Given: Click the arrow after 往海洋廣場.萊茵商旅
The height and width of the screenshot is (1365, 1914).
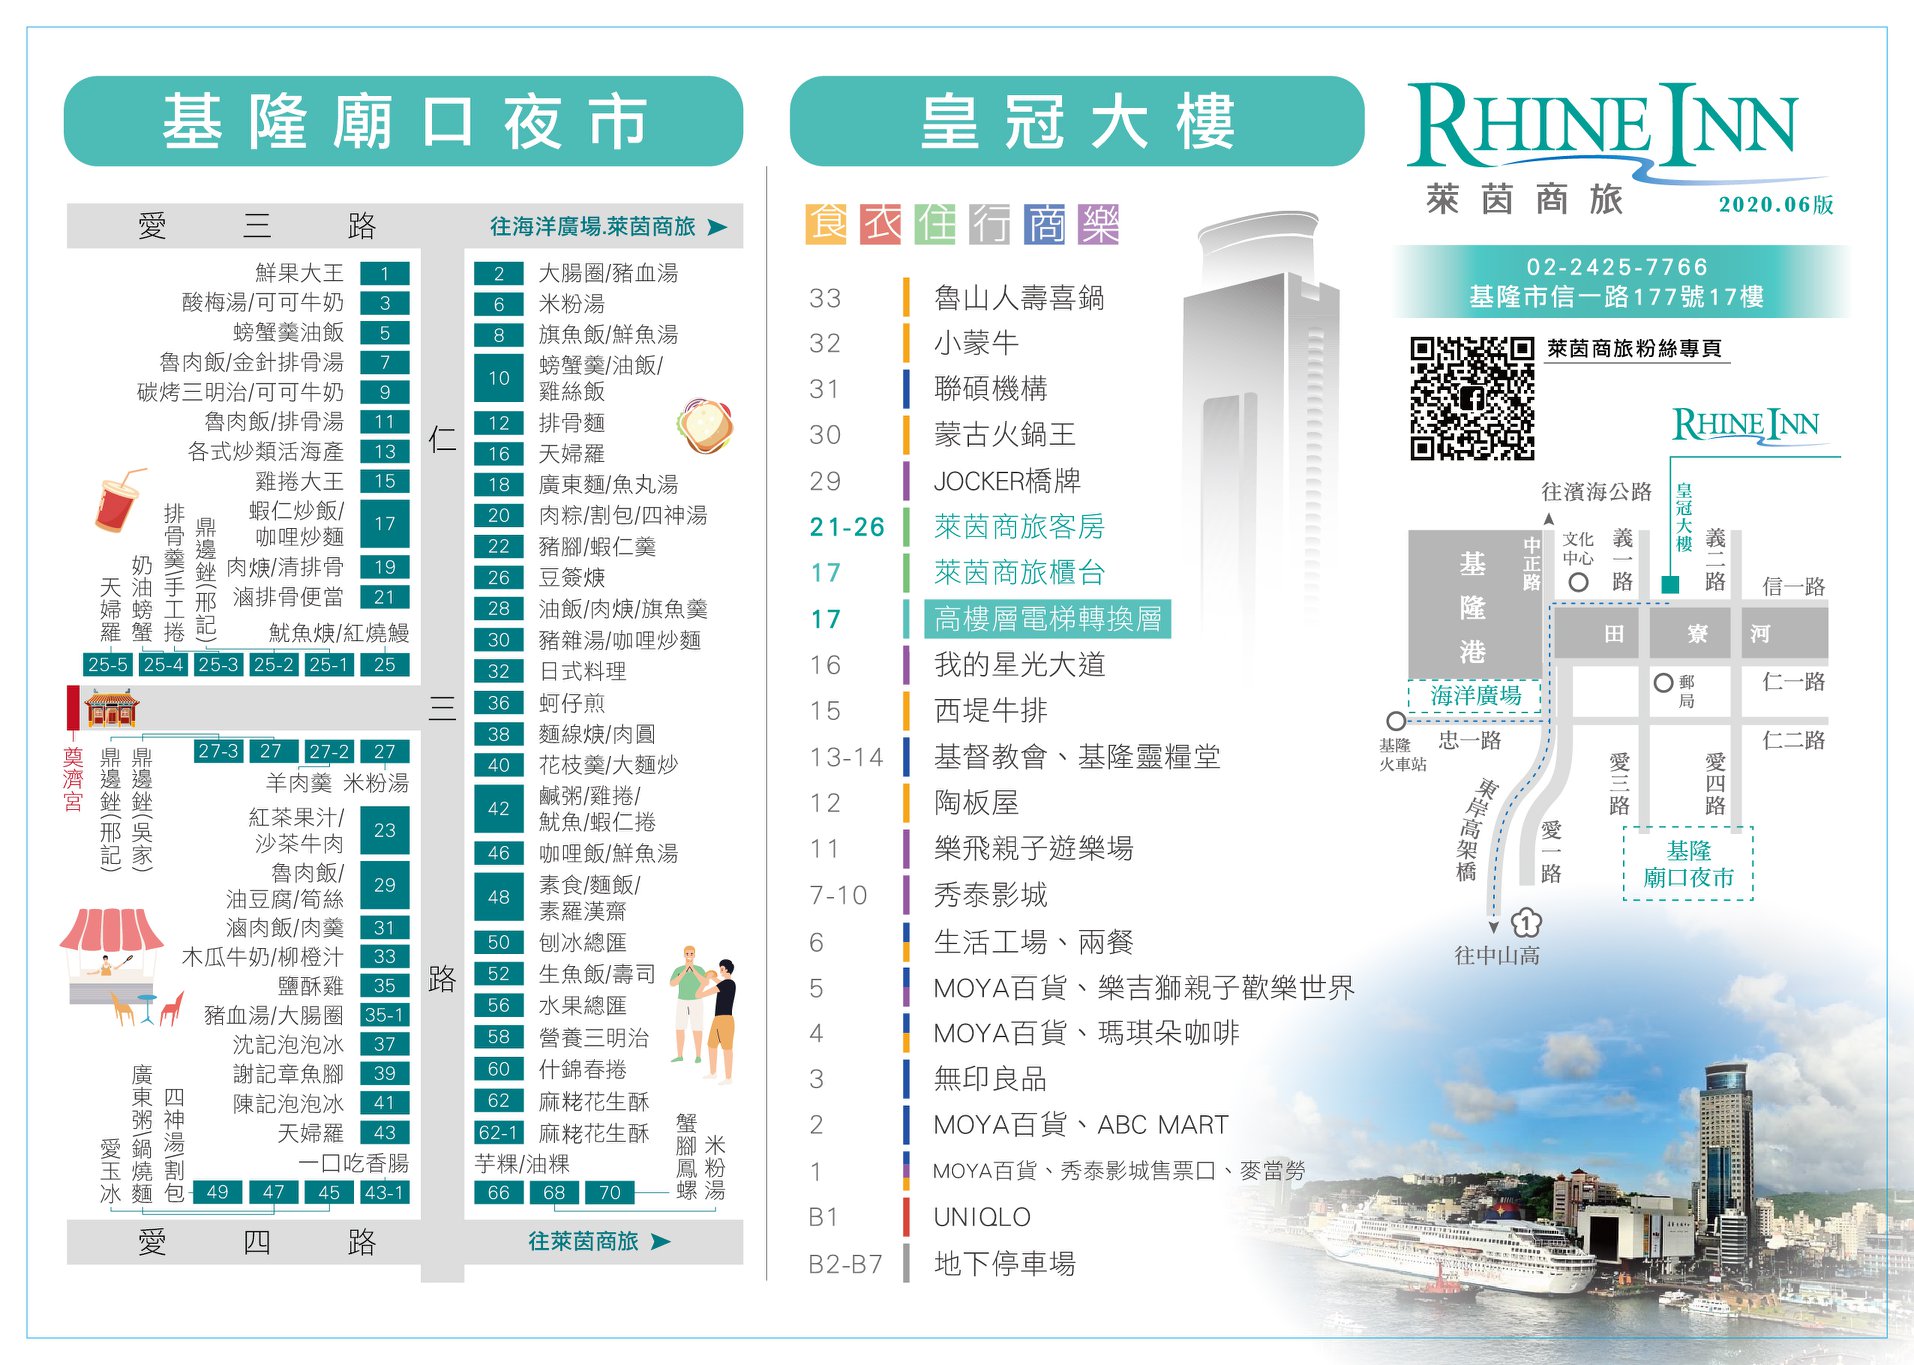Looking at the screenshot, I should [x=717, y=227].
